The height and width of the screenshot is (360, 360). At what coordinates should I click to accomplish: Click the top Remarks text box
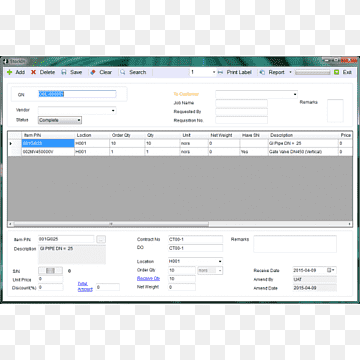click(335, 111)
